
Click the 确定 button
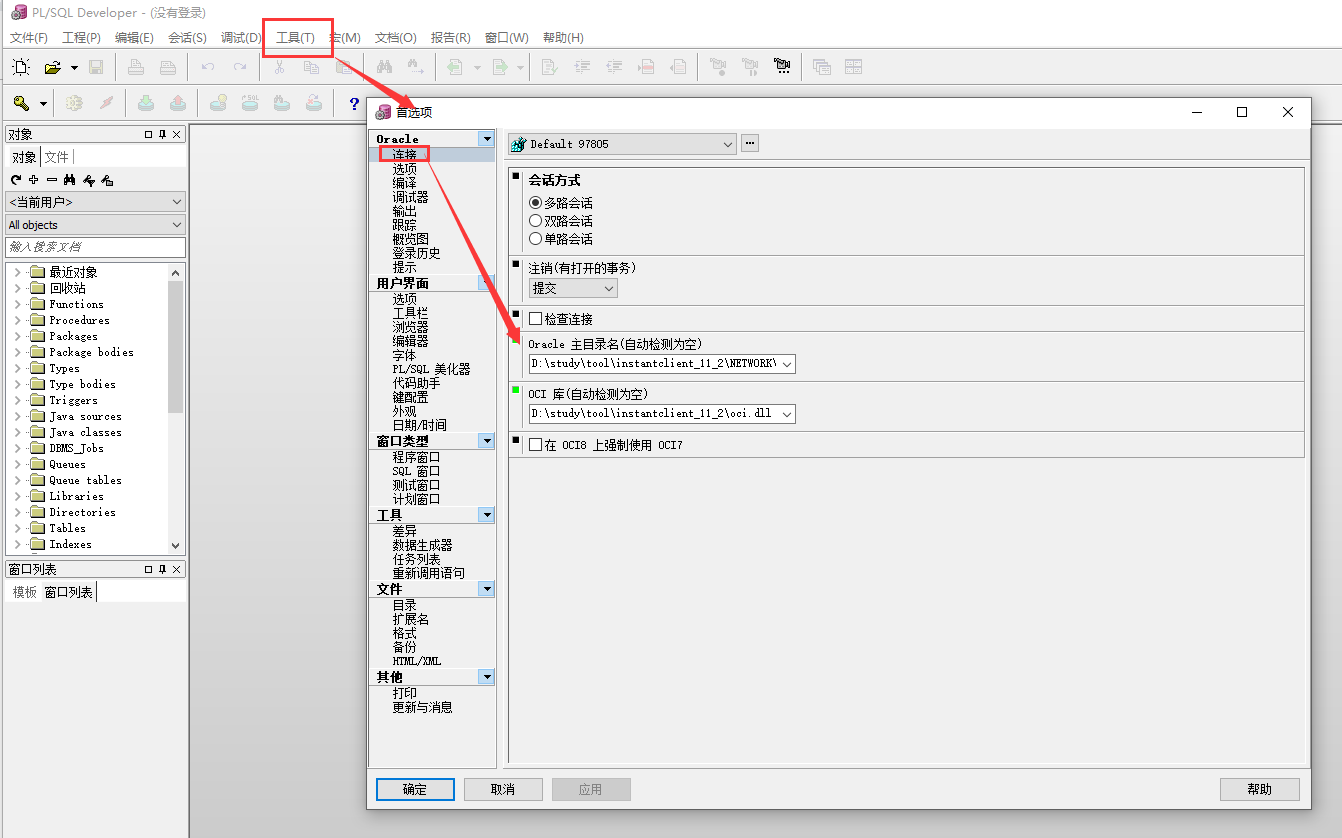(x=415, y=789)
